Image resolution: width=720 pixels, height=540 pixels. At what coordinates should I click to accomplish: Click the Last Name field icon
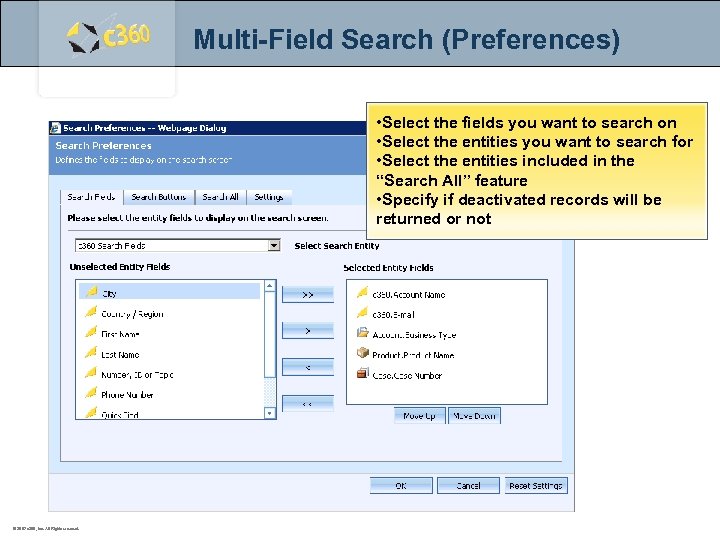pos(91,353)
